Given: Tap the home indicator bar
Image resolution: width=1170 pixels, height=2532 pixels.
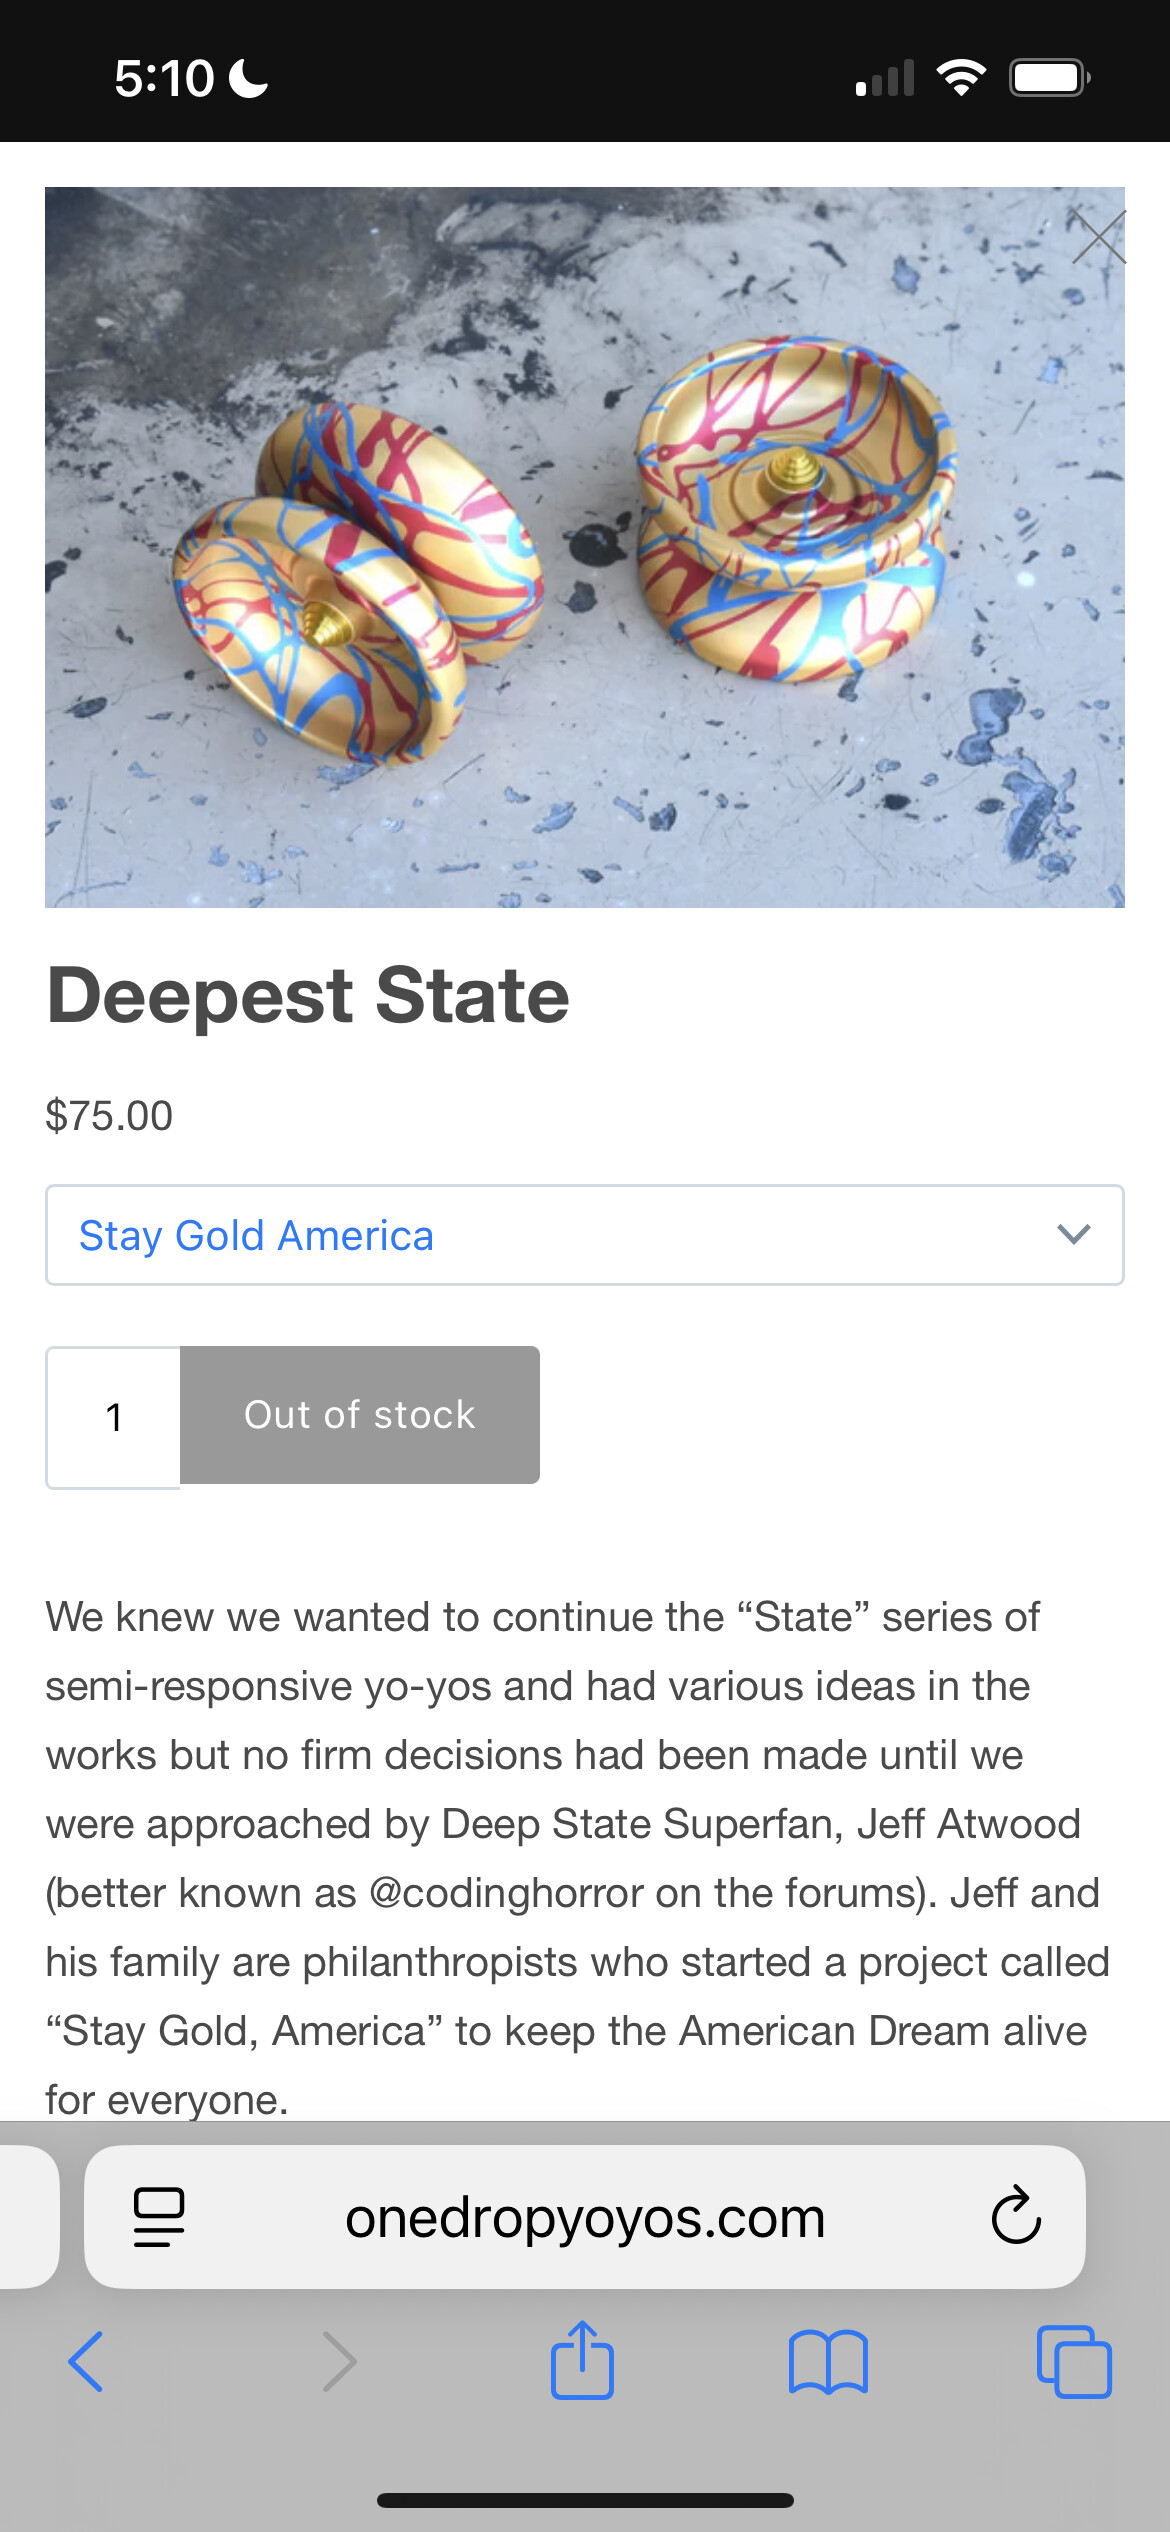Looking at the screenshot, I should click(x=585, y=2501).
